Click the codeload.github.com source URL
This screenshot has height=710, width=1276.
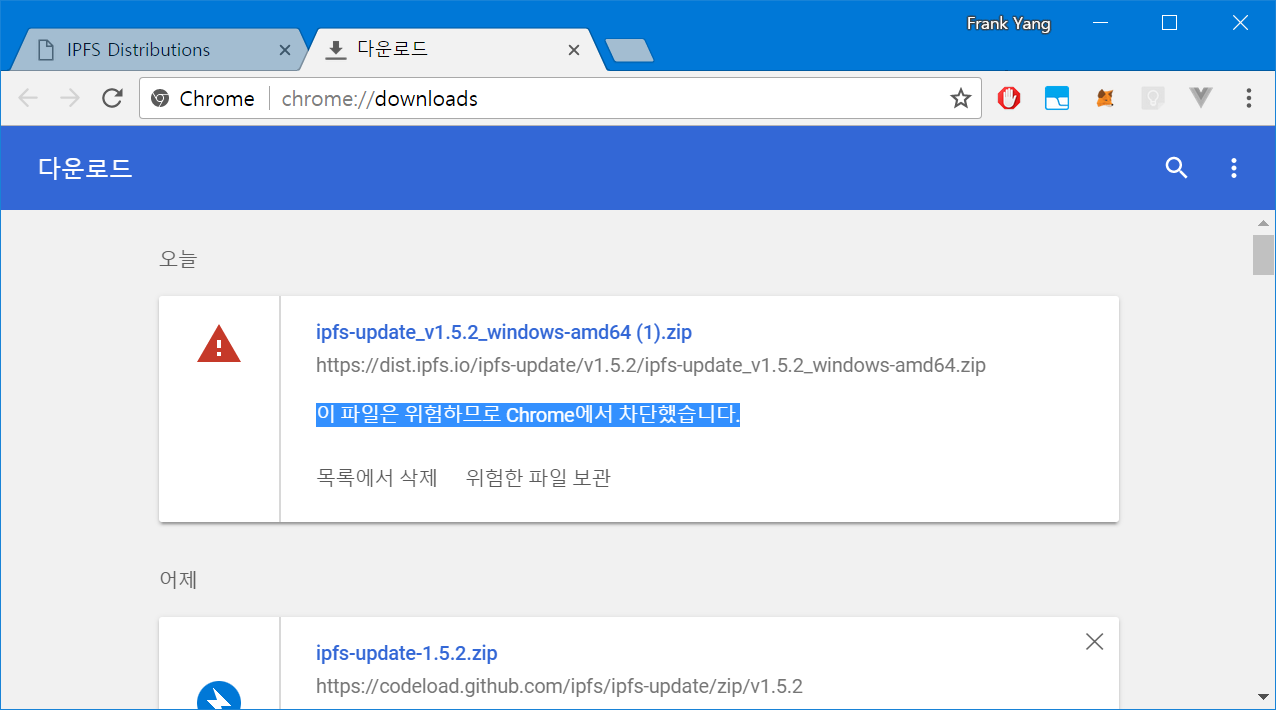coord(559,686)
